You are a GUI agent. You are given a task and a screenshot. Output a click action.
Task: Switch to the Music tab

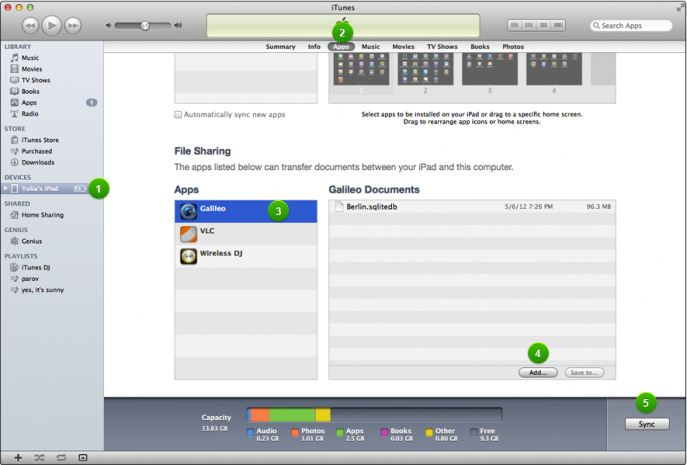click(x=371, y=46)
